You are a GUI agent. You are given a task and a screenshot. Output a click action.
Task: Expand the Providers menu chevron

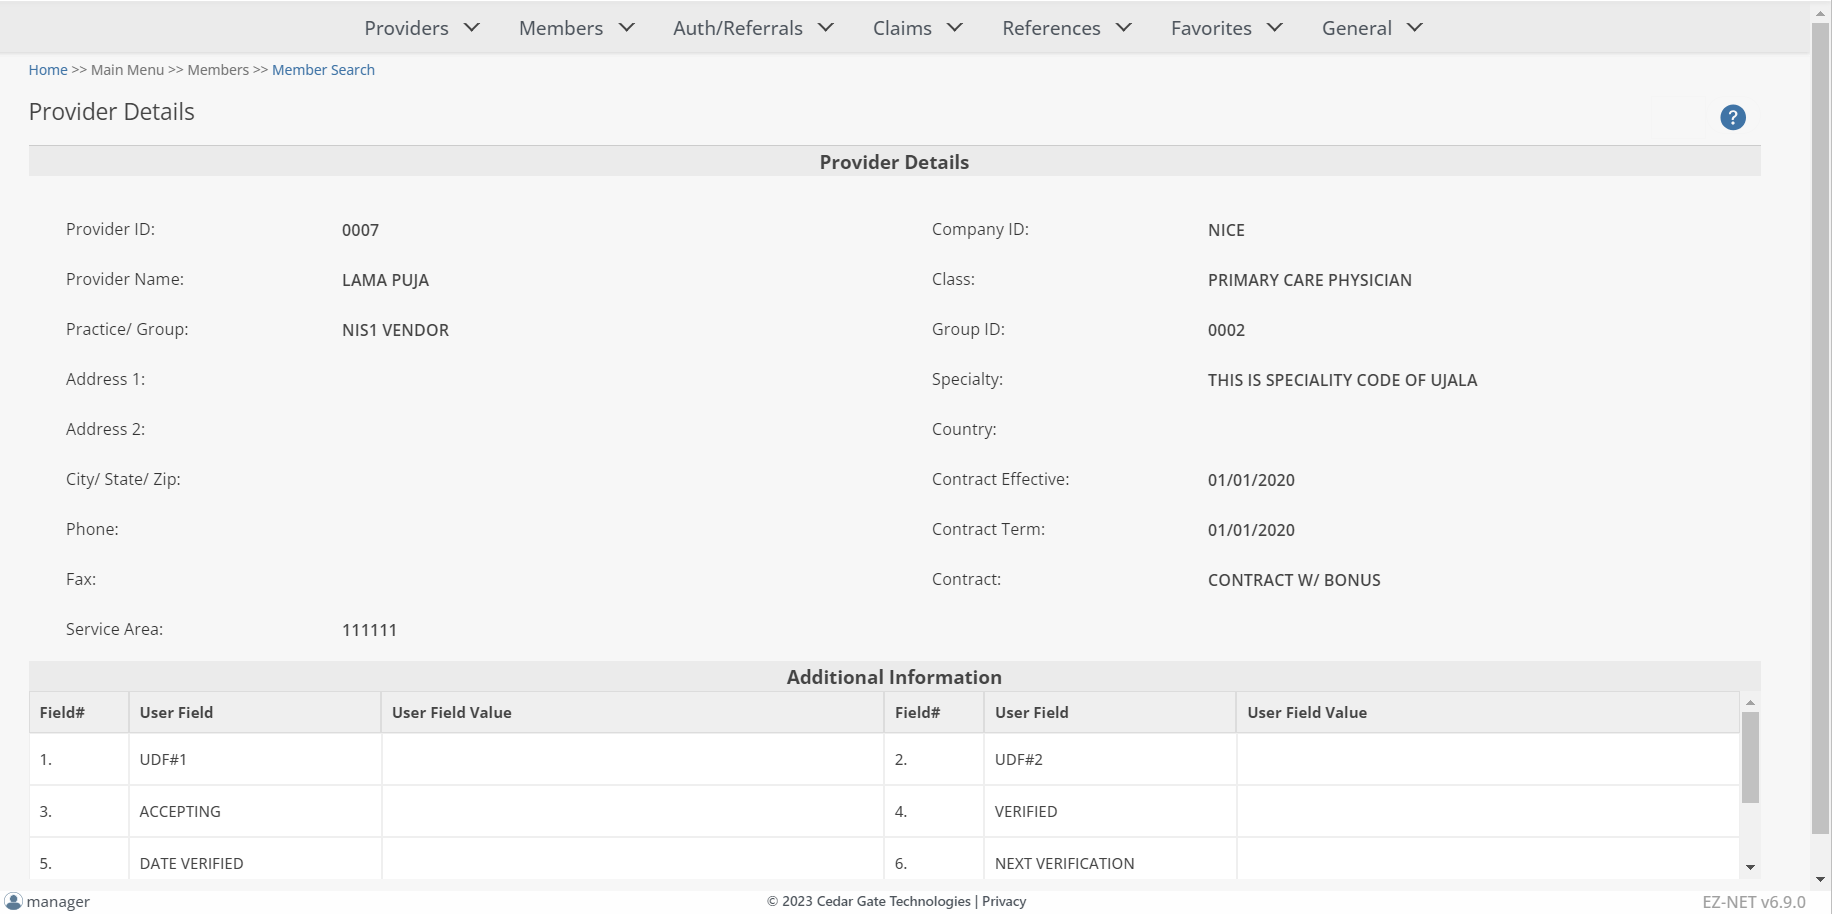(472, 28)
